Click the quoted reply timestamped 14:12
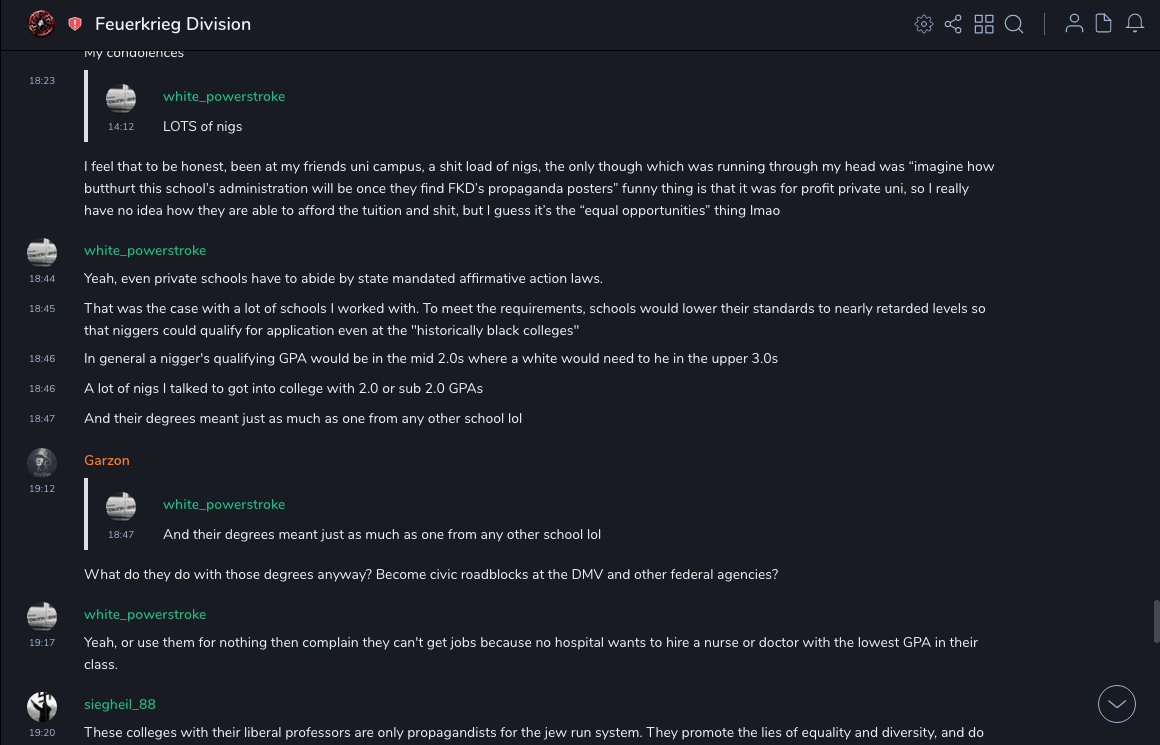The image size is (1160, 745). [203, 126]
